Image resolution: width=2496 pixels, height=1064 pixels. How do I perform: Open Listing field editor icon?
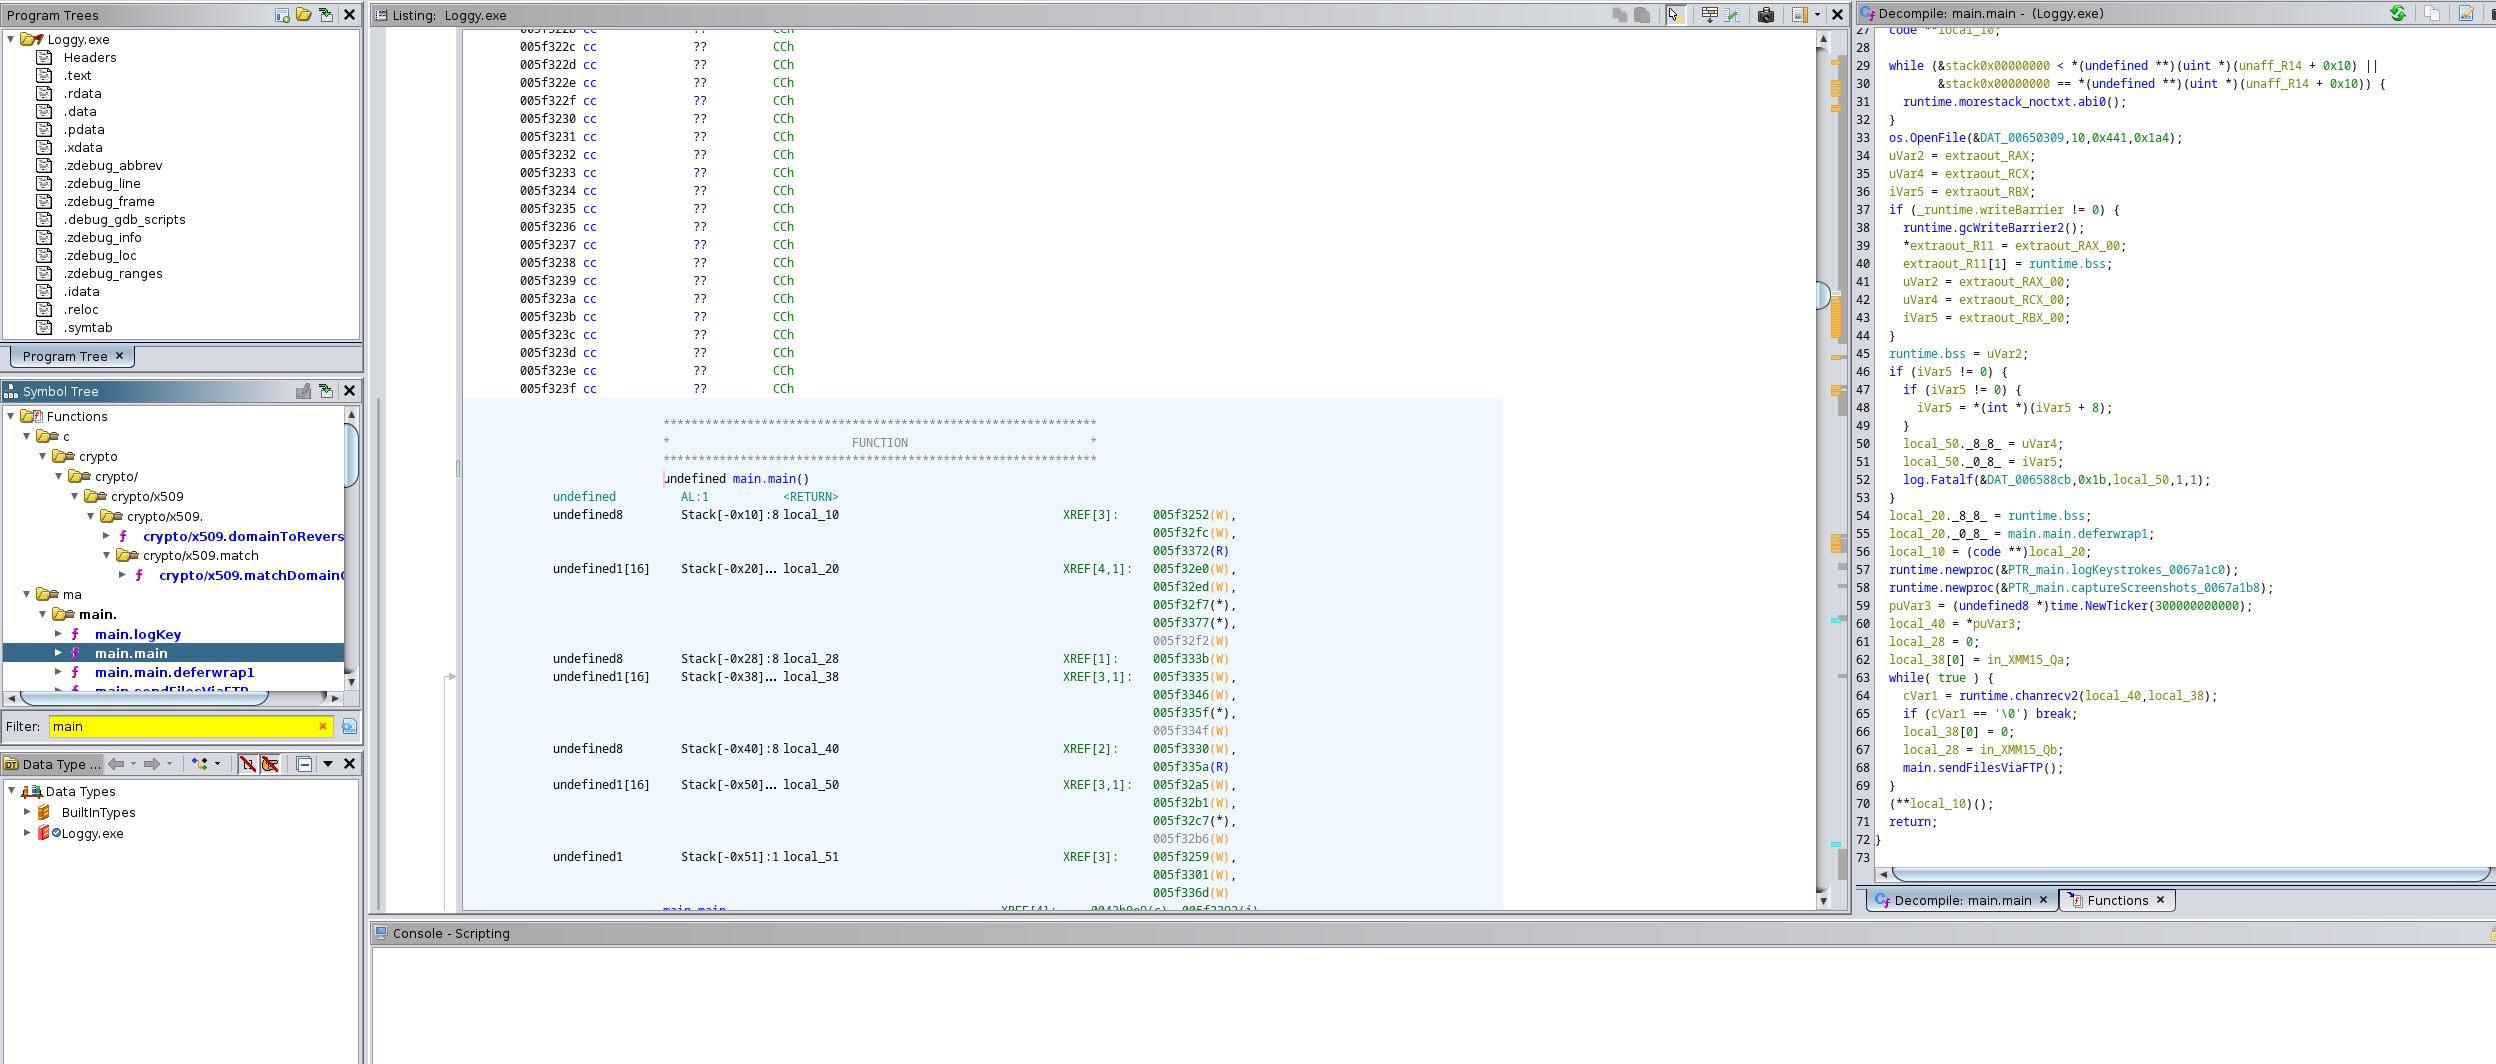tap(1799, 15)
